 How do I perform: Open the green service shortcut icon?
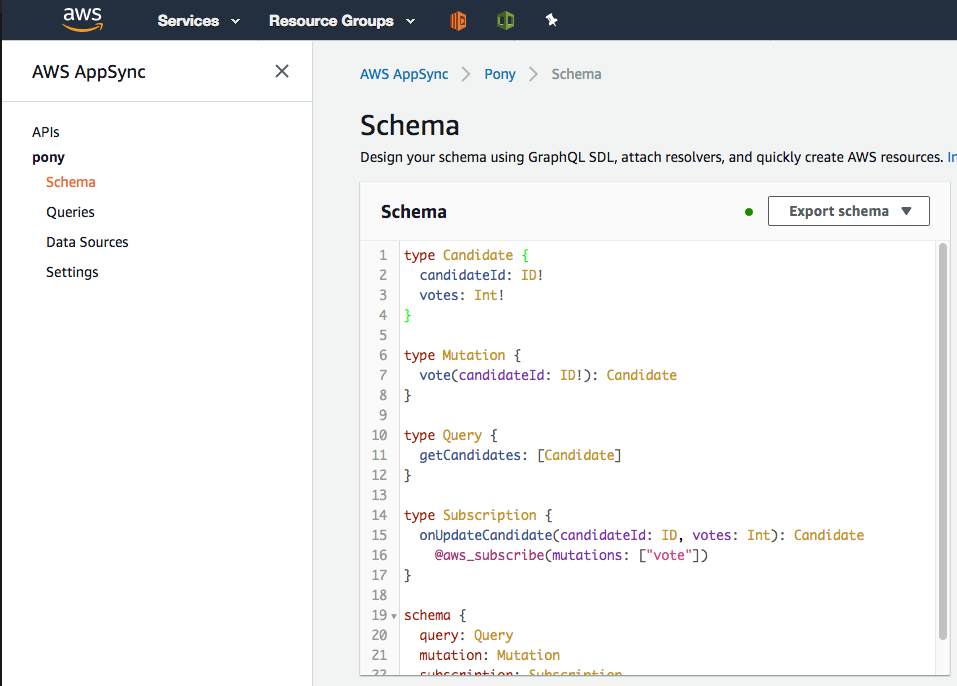(506, 20)
